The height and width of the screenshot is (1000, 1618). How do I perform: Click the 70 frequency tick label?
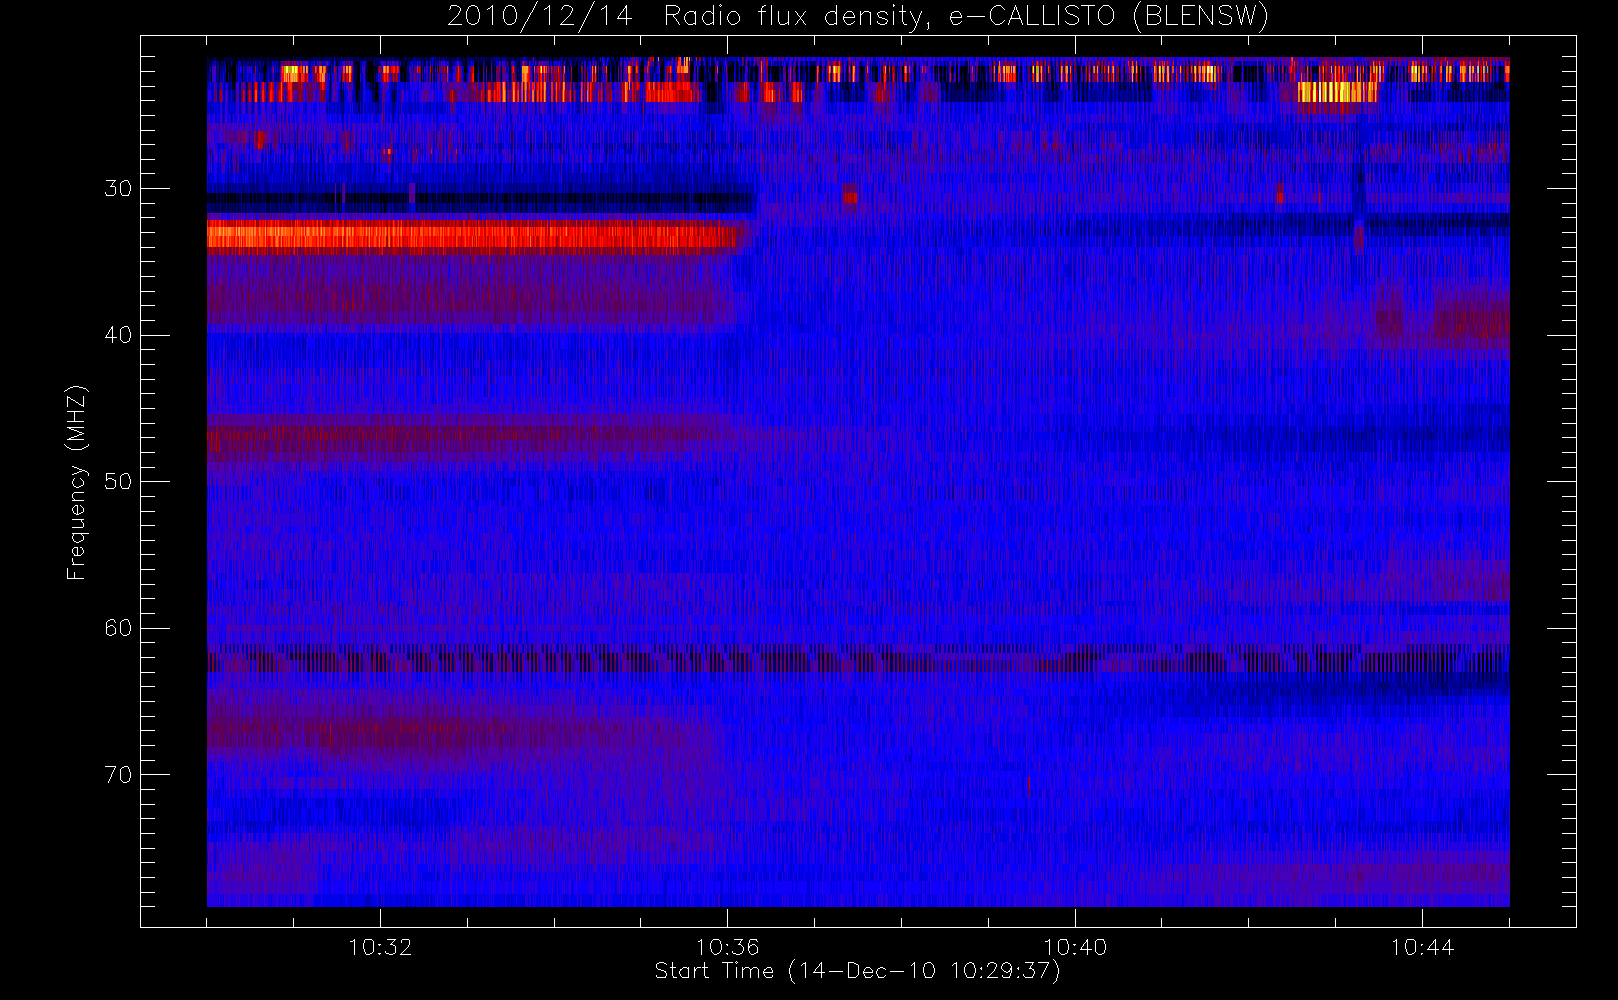click(118, 775)
